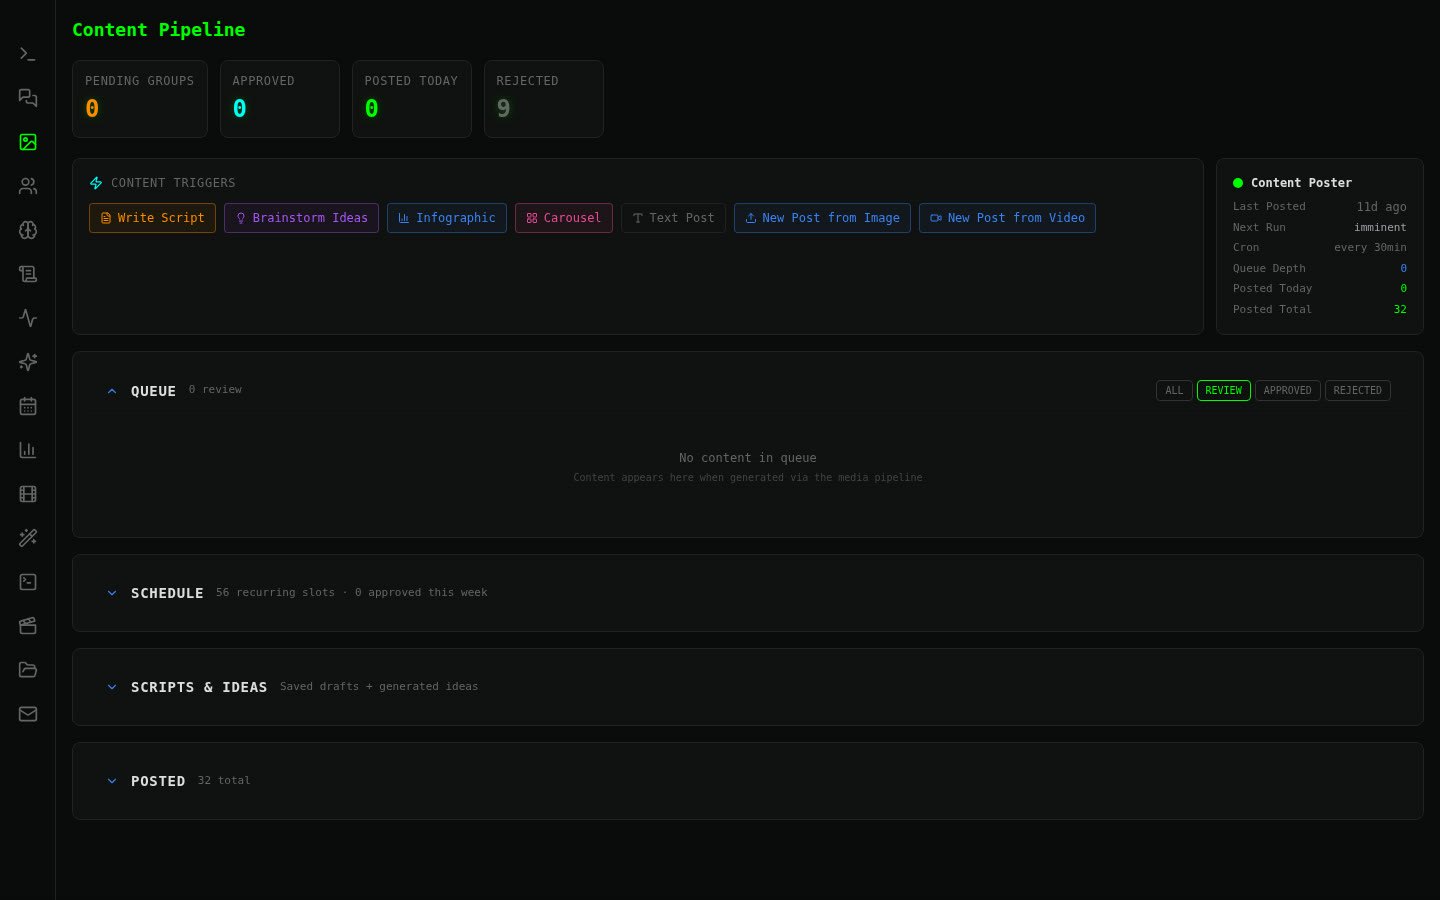Image resolution: width=1440 pixels, height=900 pixels.
Task: Show ALL items in queue filter
Action: (x=1174, y=391)
